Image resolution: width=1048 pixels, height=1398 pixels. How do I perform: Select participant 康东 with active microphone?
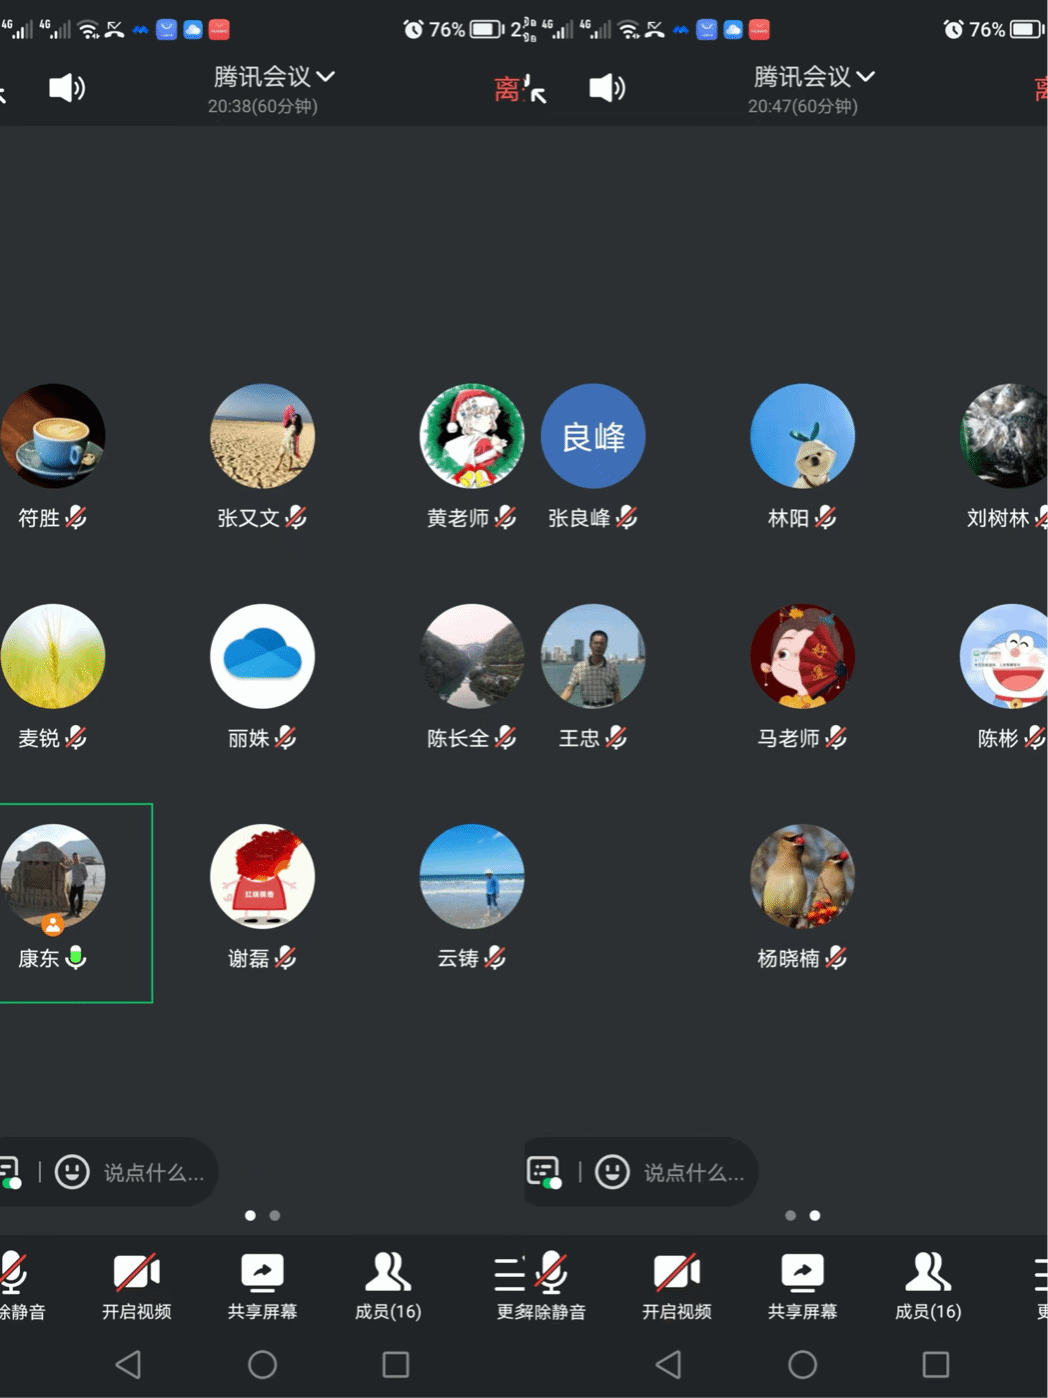point(55,900)
